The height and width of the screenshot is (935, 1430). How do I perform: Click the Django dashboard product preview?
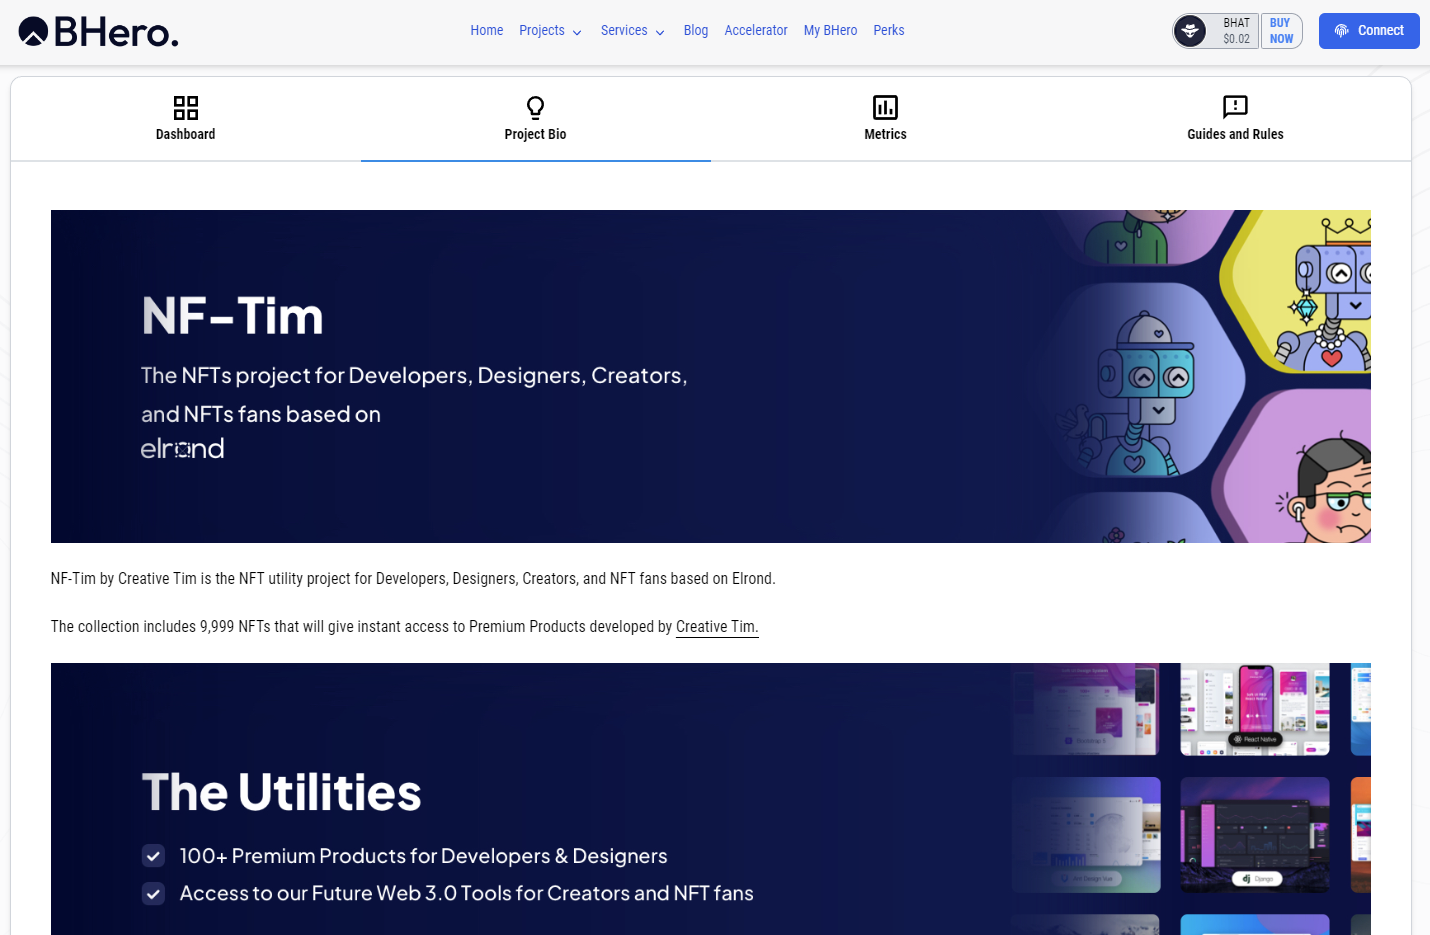[1255, 835]
